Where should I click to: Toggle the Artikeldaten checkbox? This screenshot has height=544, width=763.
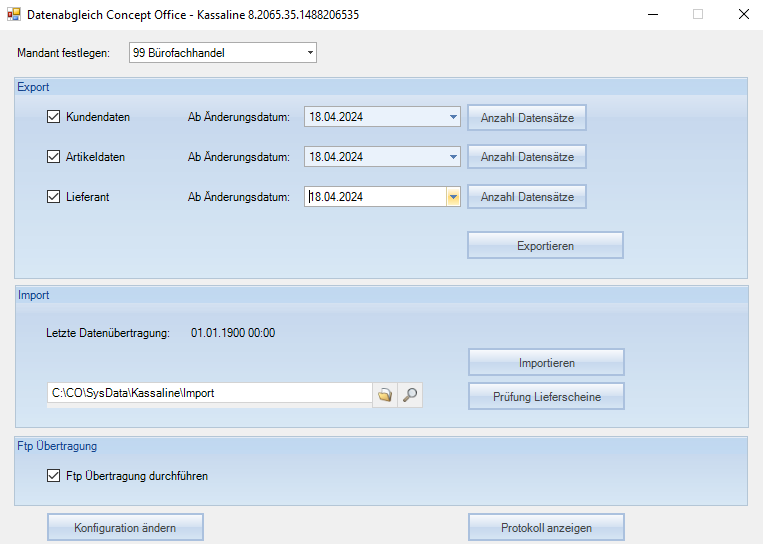(x=54, y=157)
